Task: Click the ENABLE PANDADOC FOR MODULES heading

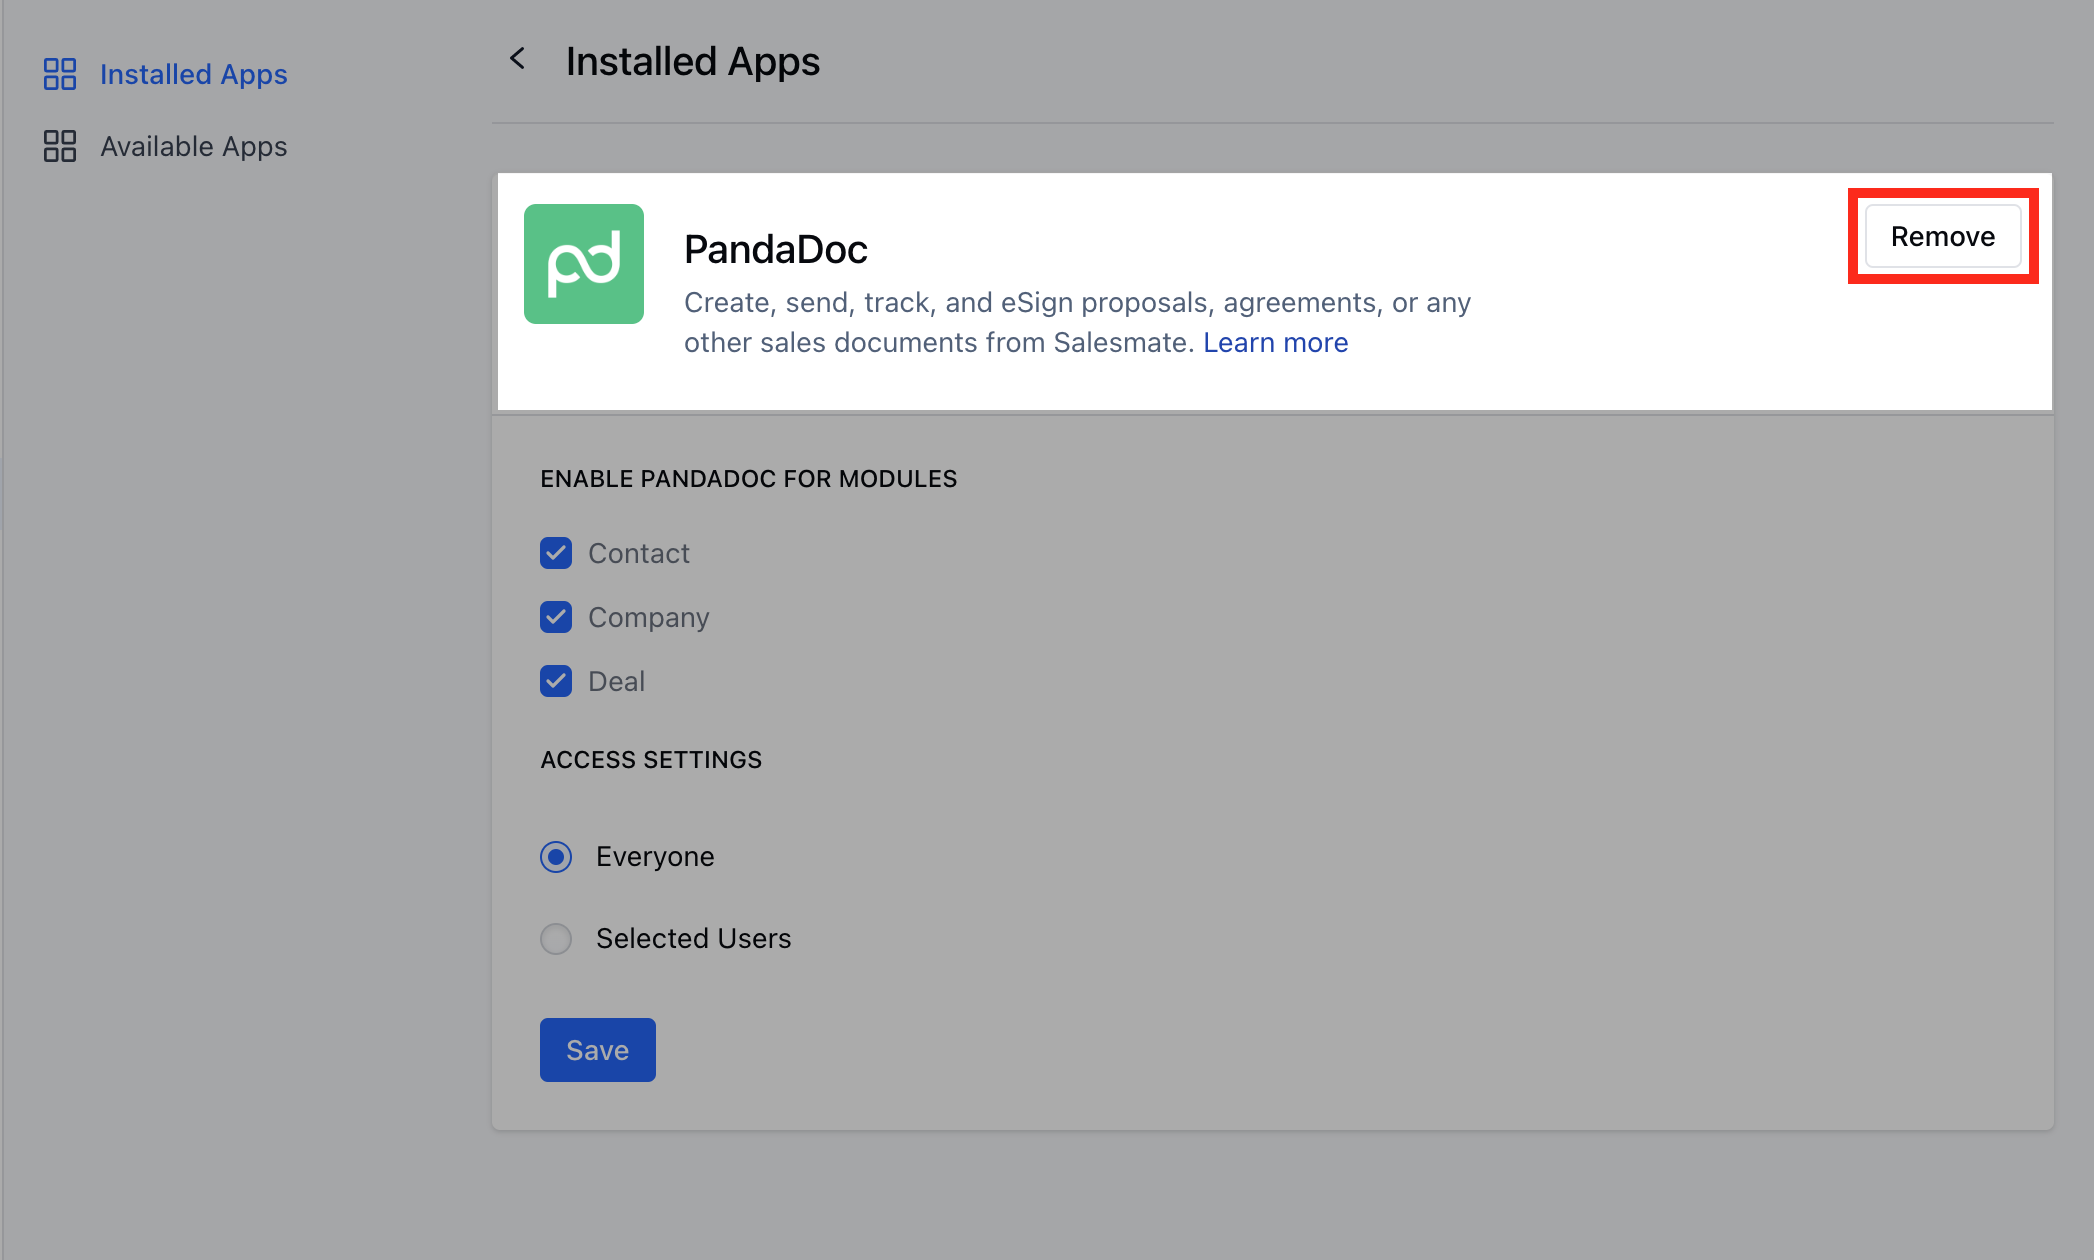Action: coord(749,479)
